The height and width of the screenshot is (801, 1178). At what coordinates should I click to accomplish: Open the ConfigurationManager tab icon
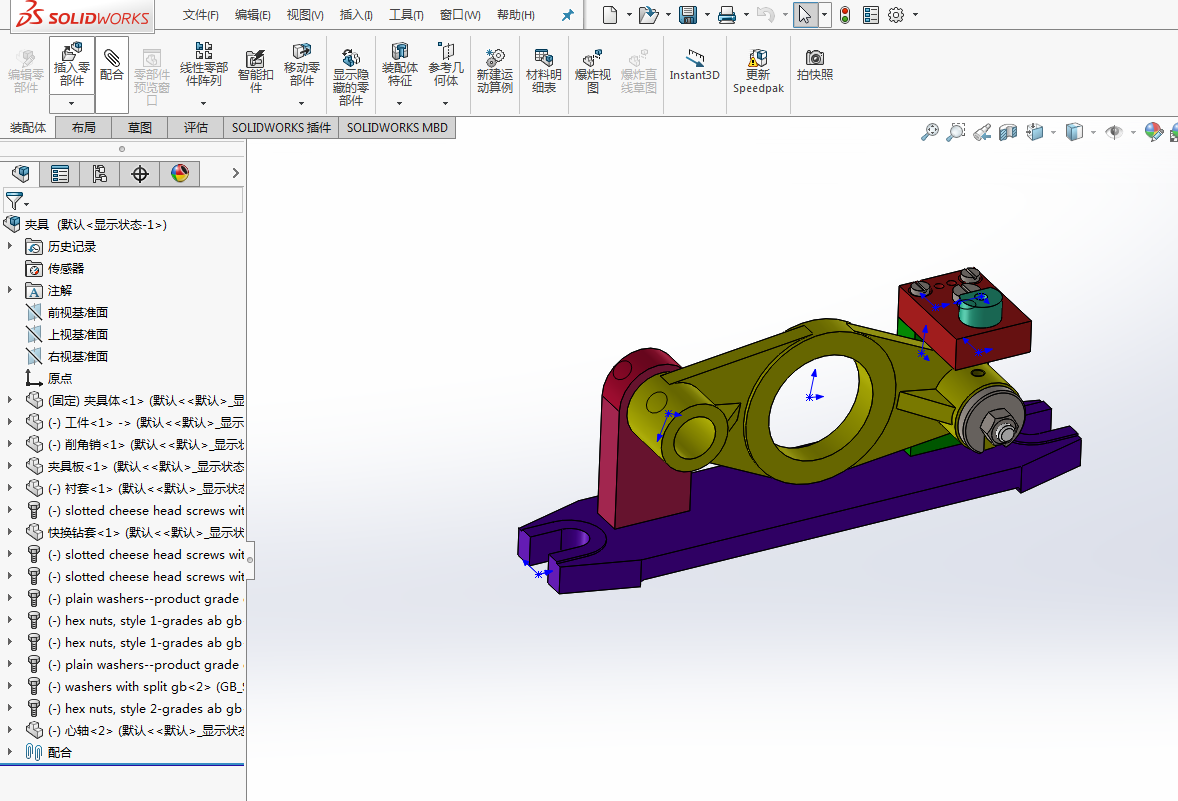(x=100, y=174)
